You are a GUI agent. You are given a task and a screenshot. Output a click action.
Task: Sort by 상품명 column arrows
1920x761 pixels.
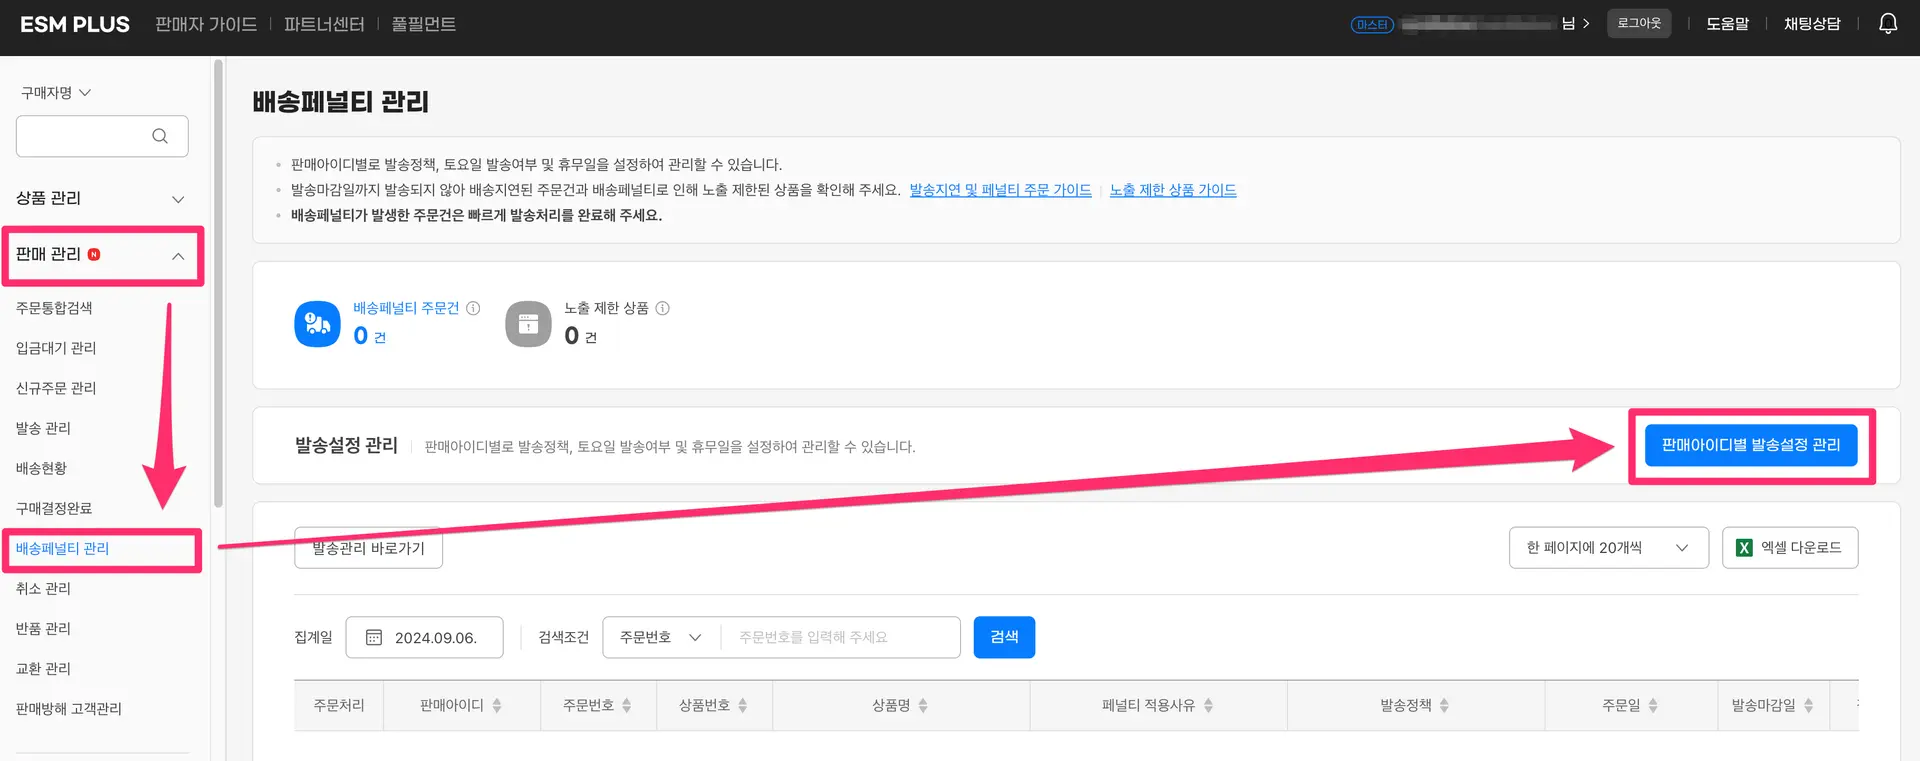(923, 705)
